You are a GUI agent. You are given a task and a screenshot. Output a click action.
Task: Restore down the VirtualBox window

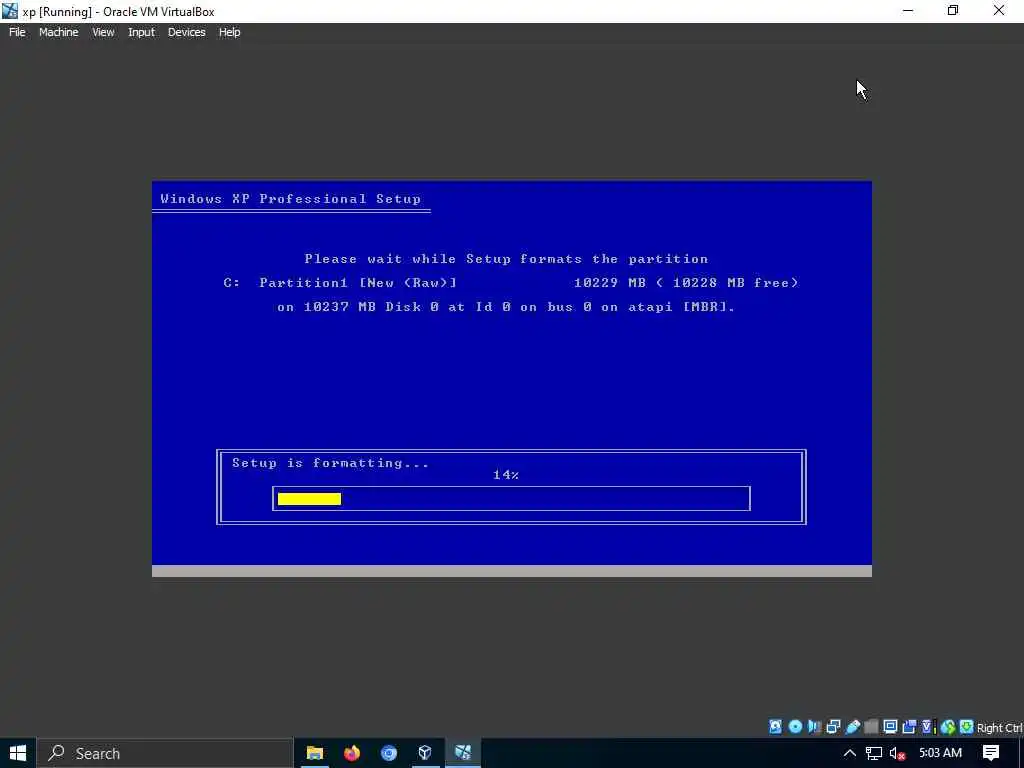[x=953, y=11]
